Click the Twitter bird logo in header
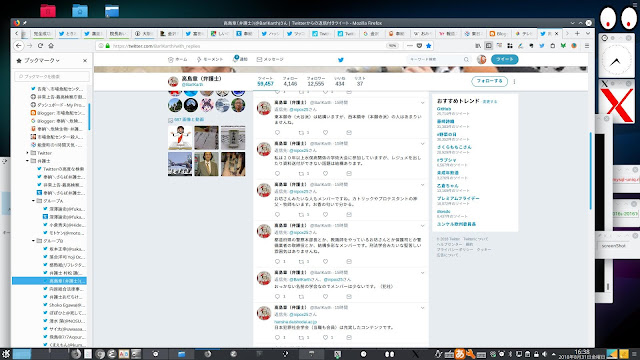This screenshot has height=360, width=640. click(x=341, y=60)
